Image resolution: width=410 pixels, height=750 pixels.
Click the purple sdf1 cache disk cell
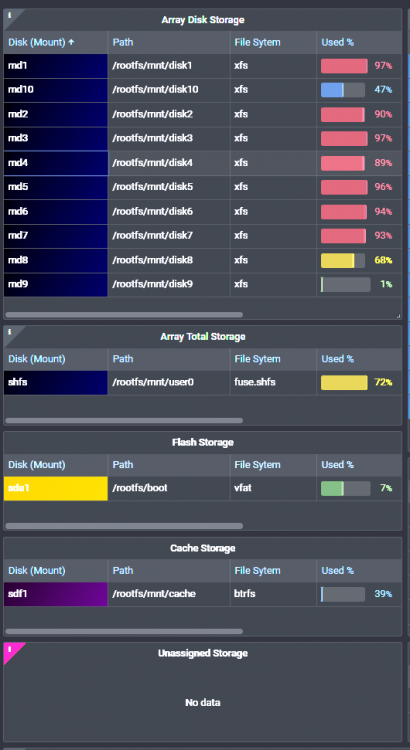[x=55, y=594]
